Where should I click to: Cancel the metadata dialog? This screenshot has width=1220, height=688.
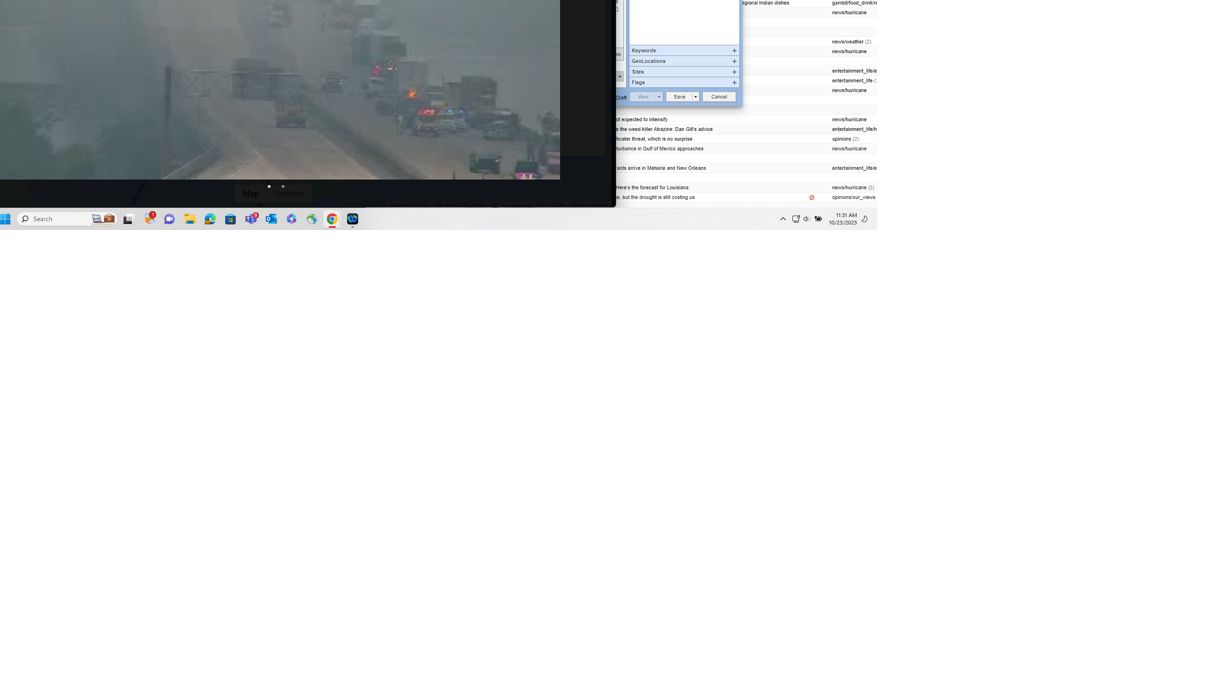point(719,97)
